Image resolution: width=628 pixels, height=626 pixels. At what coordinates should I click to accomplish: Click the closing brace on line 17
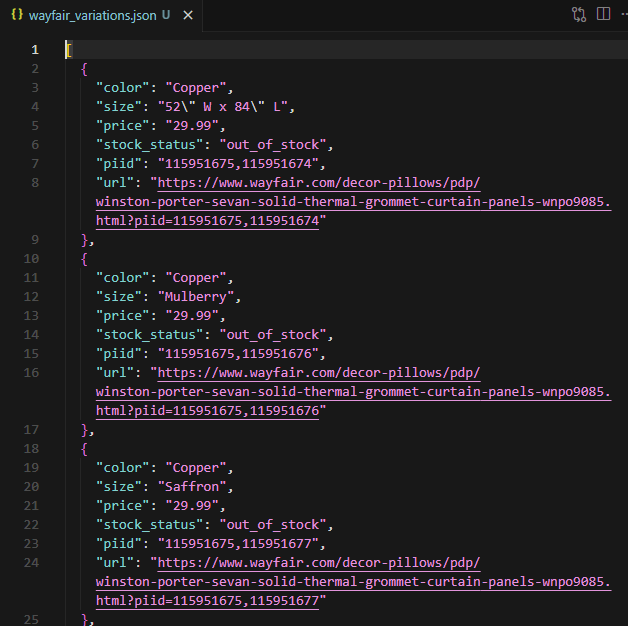click(84, 430)
